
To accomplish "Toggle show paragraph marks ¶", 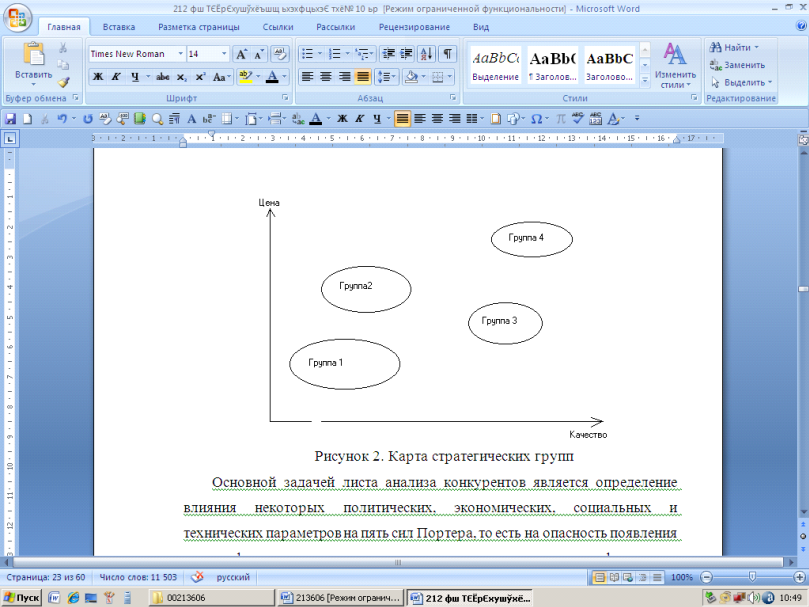I will click(447, 54).
